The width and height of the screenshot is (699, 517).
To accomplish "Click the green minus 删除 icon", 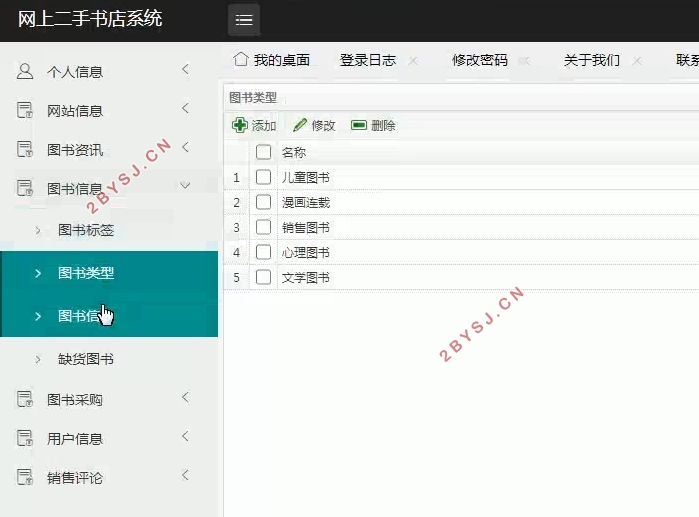I will coord(359,125).
